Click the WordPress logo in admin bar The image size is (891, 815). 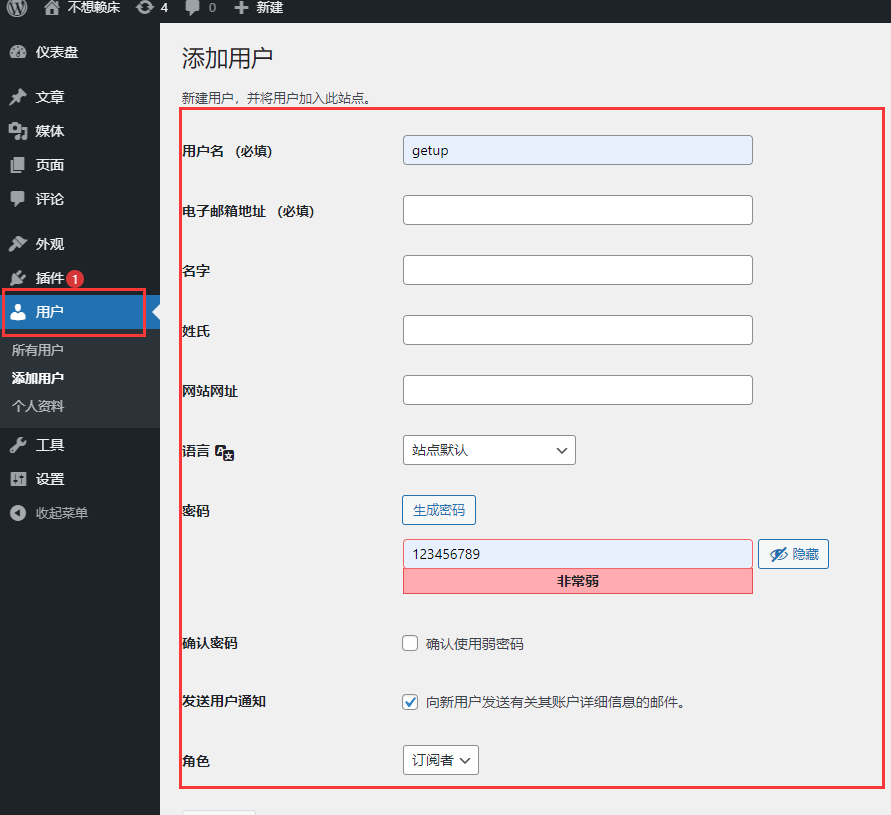[13, 9]
